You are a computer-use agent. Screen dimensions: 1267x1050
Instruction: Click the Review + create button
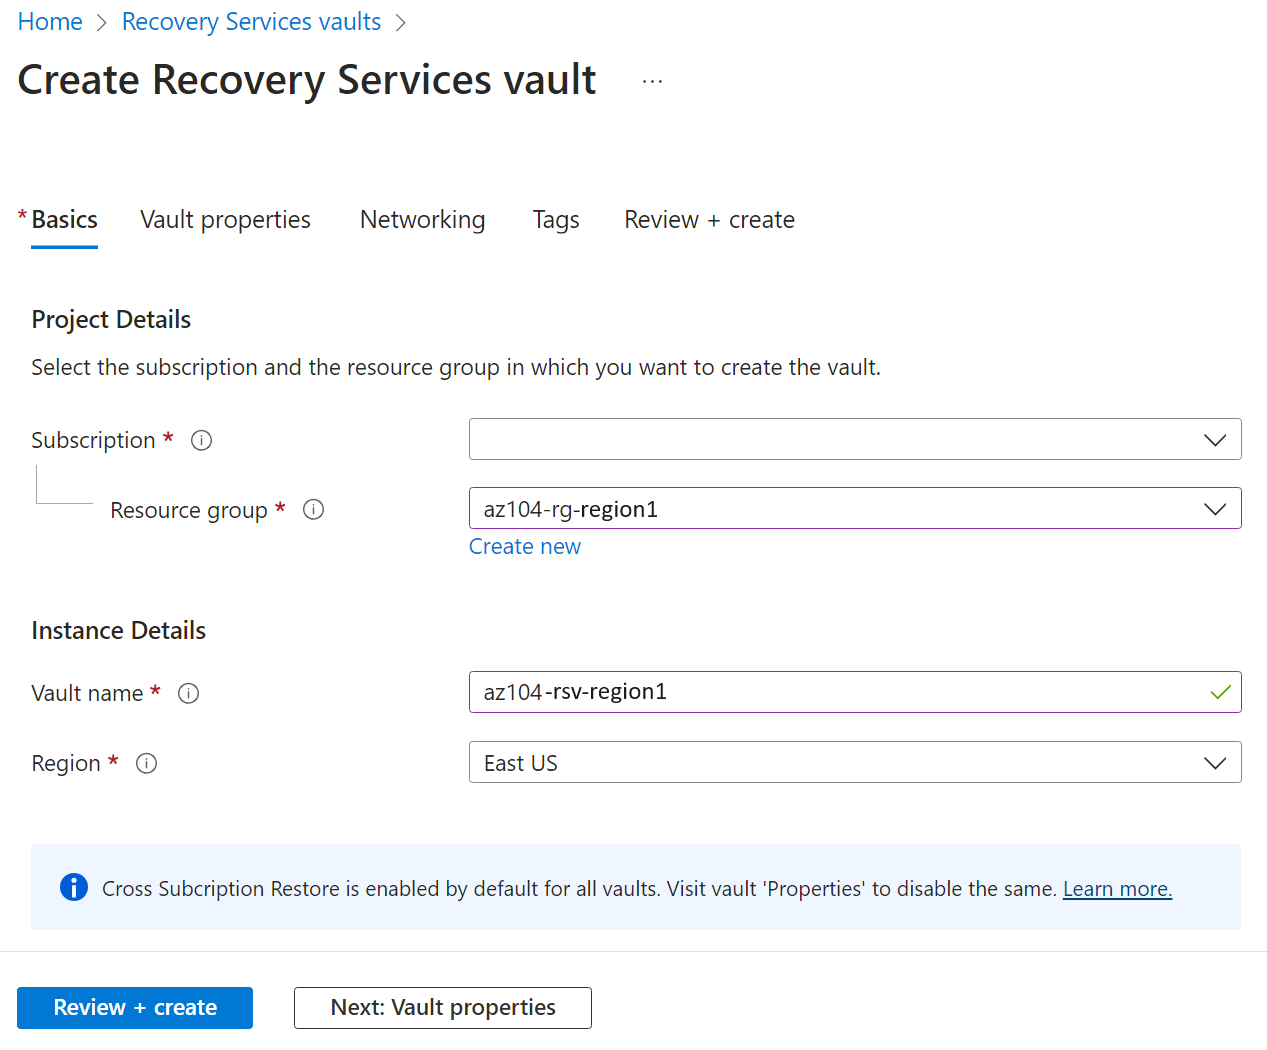click(x=134, y=1007)
